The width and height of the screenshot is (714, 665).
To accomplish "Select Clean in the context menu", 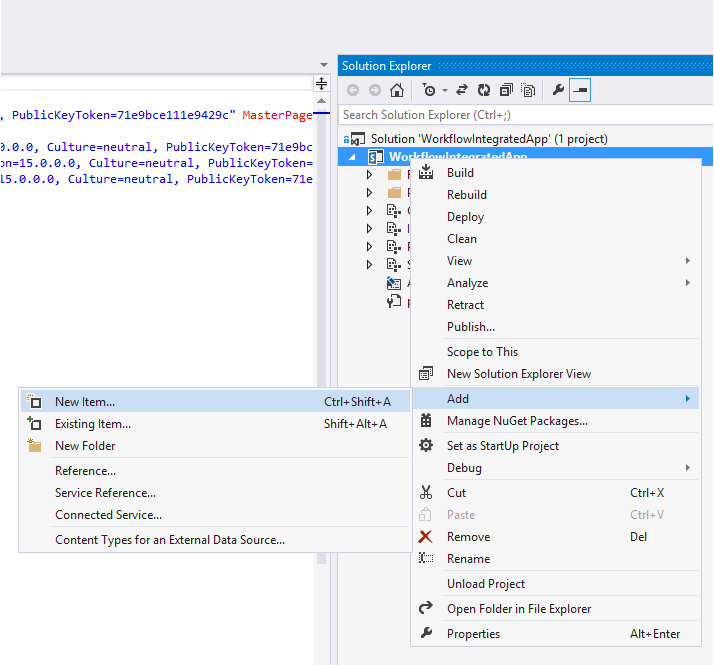I will 462,239.
